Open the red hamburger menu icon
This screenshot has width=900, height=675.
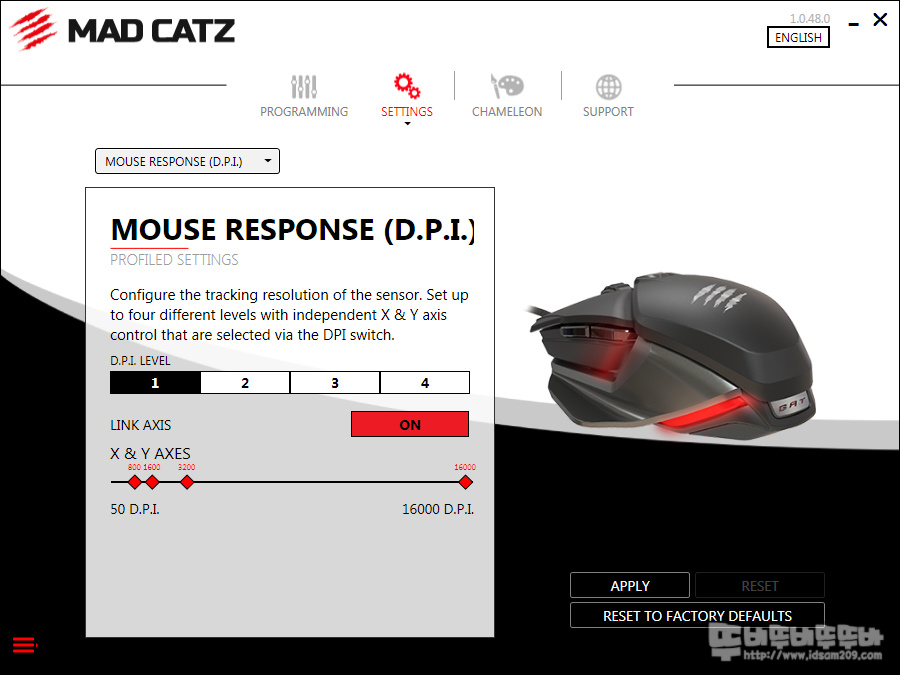[x=25, y=645]
